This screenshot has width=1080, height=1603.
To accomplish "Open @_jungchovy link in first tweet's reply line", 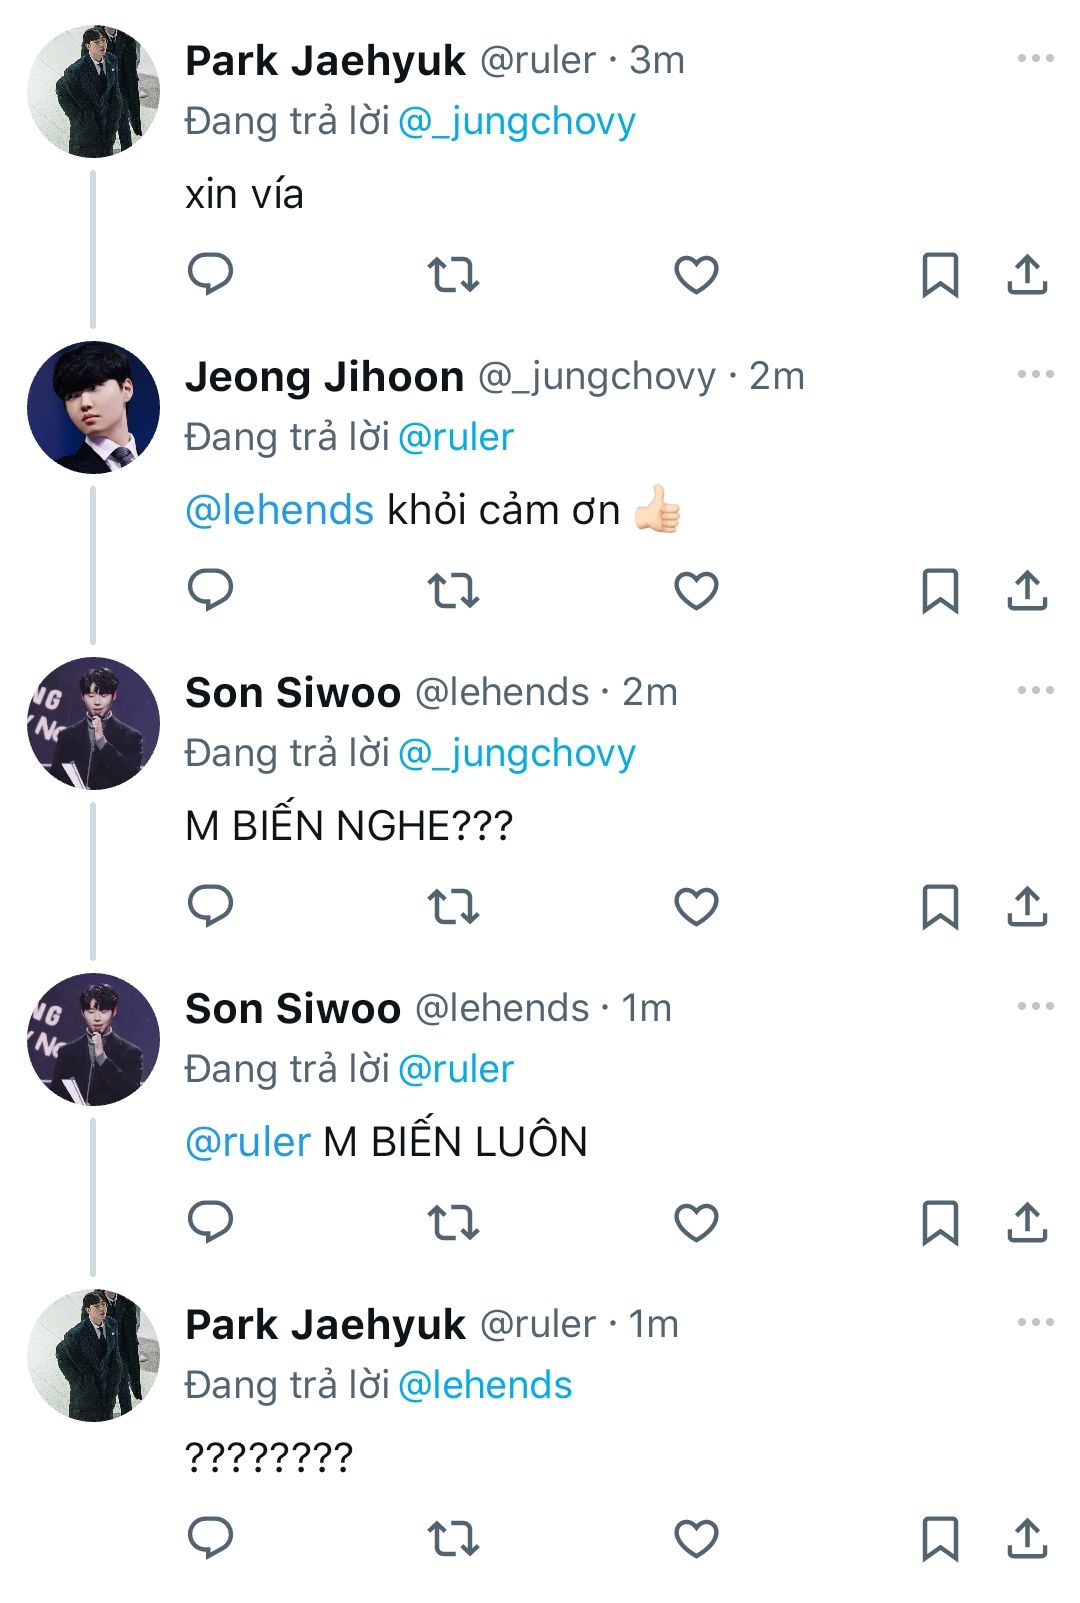I will (516, 122).
